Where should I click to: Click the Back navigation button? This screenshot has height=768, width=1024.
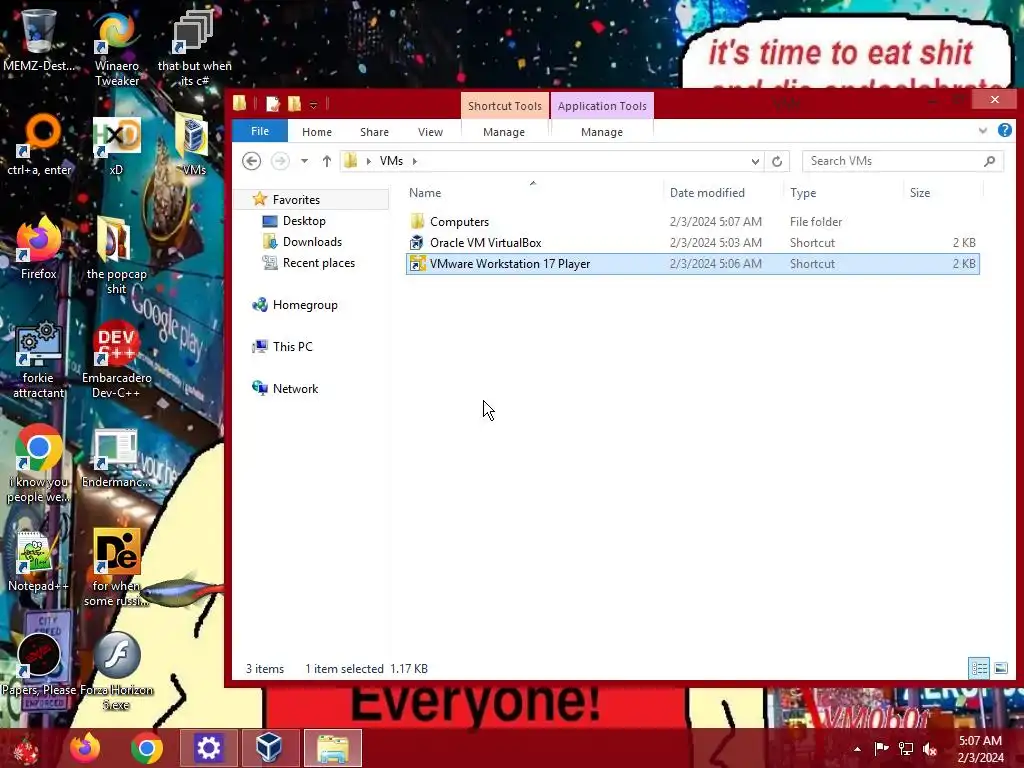[251, 161]
